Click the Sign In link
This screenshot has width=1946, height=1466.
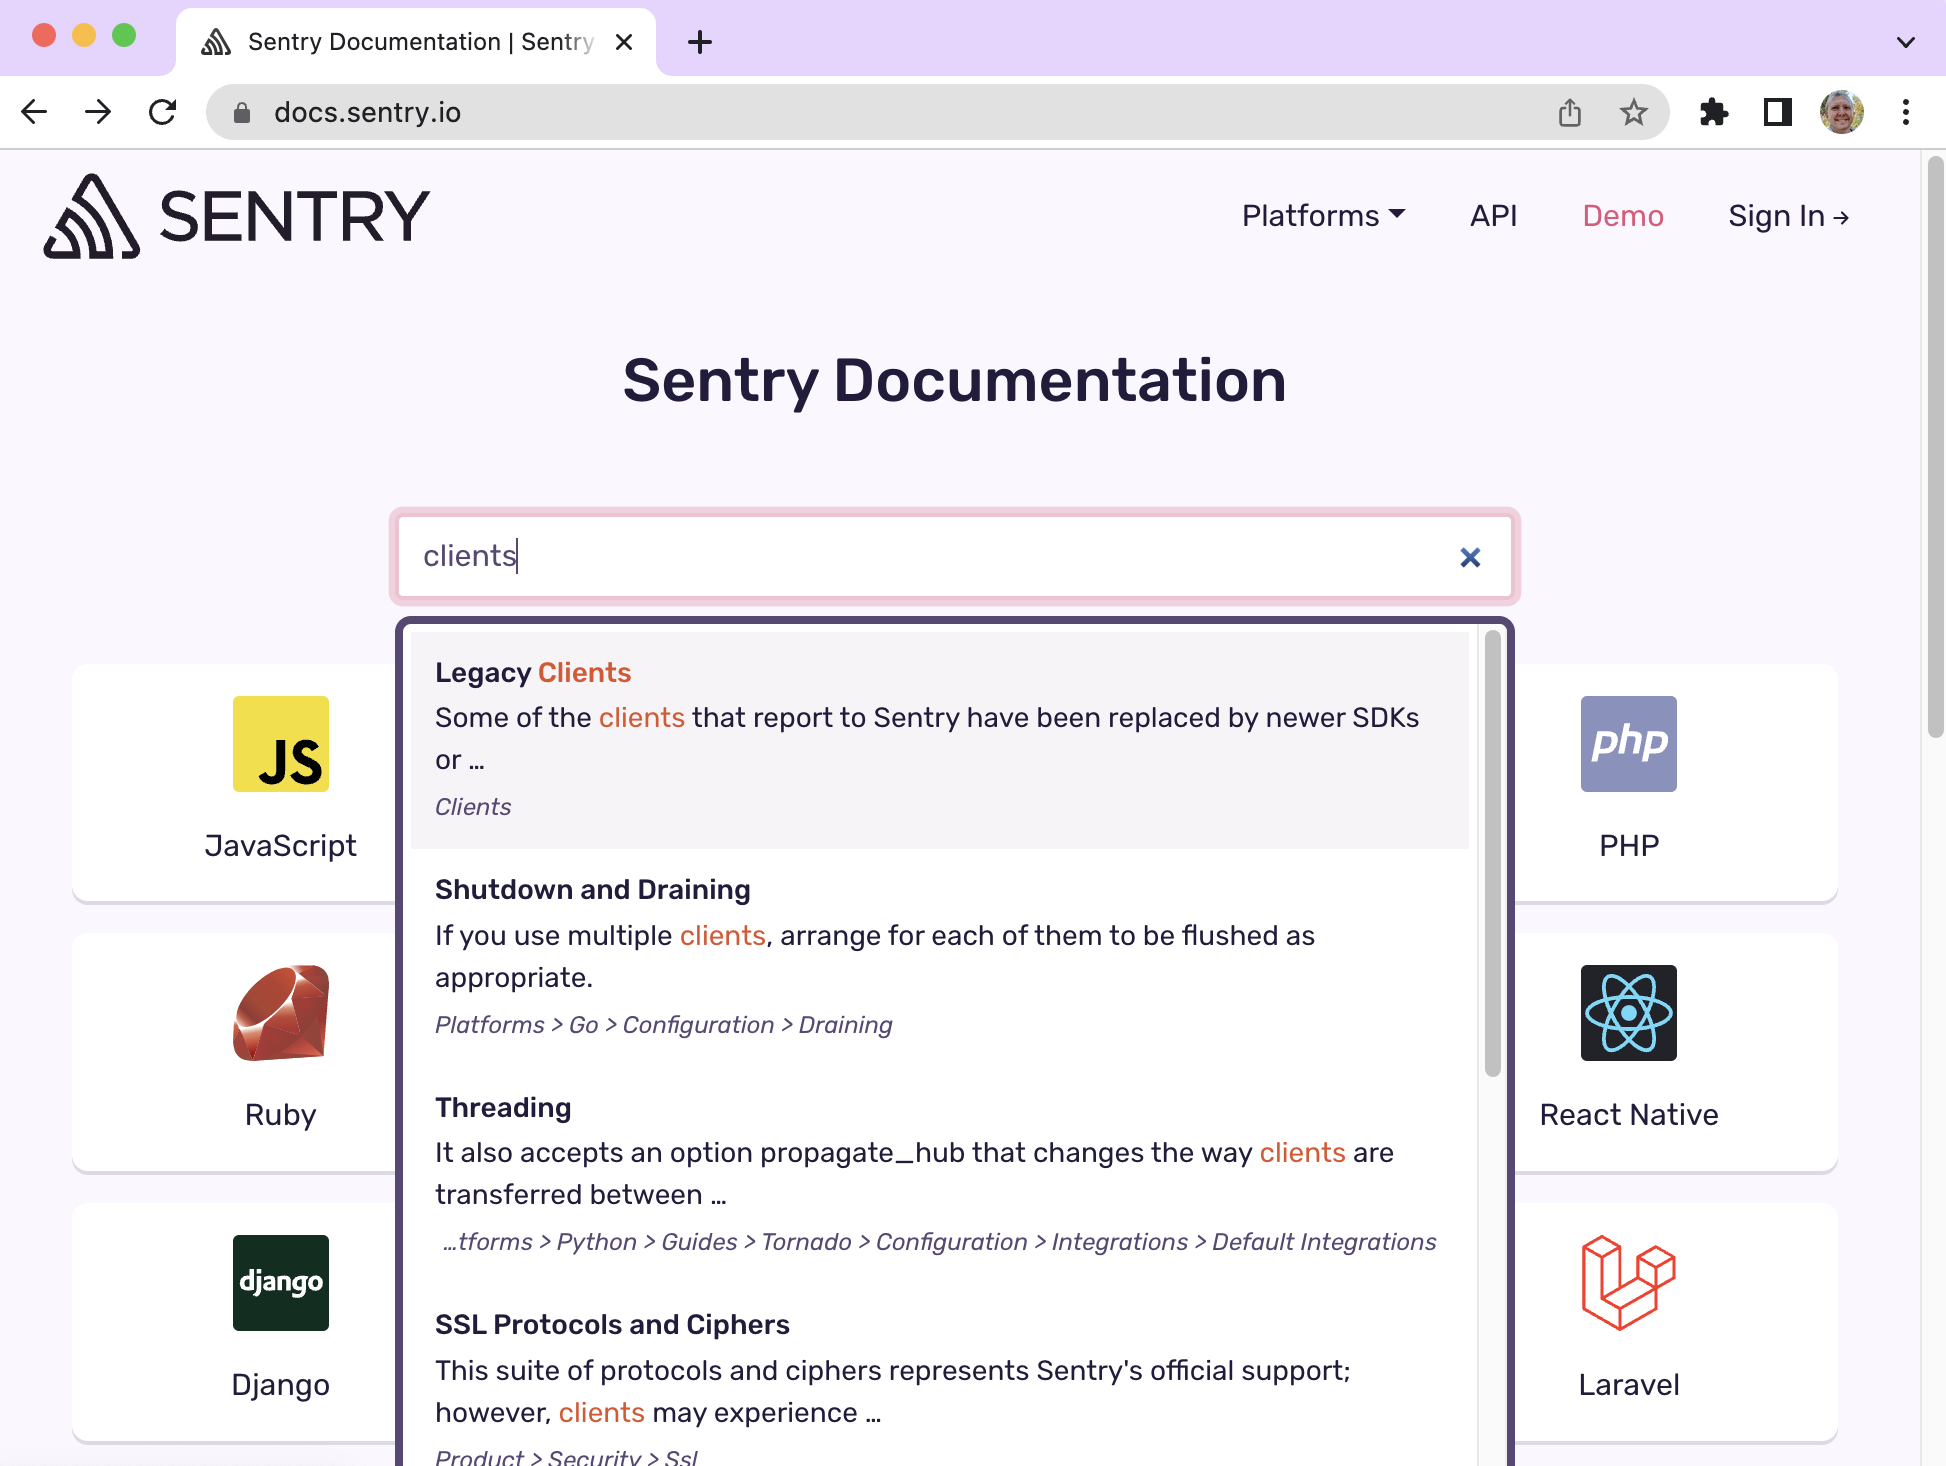(1789, 215)
